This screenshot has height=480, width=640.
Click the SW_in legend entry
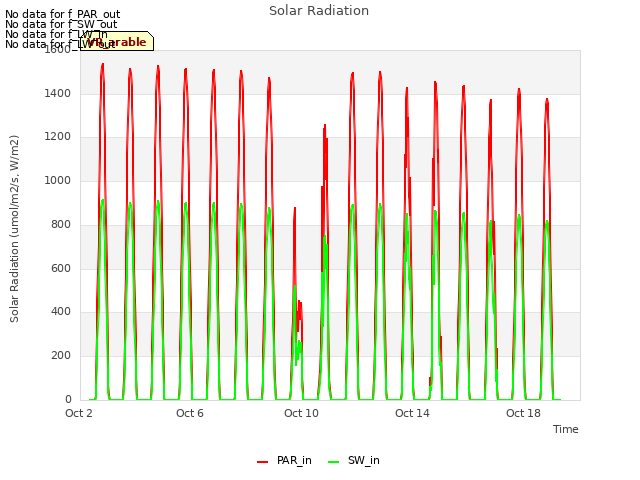[x=354, y=460]
